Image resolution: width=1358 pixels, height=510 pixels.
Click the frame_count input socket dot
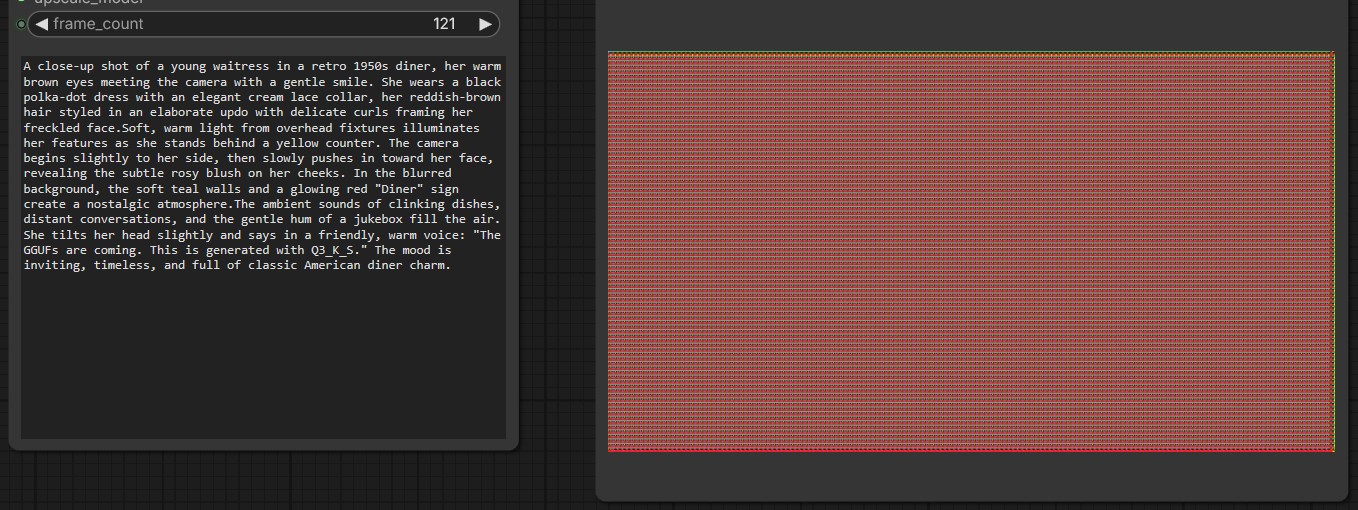point(22,24)
